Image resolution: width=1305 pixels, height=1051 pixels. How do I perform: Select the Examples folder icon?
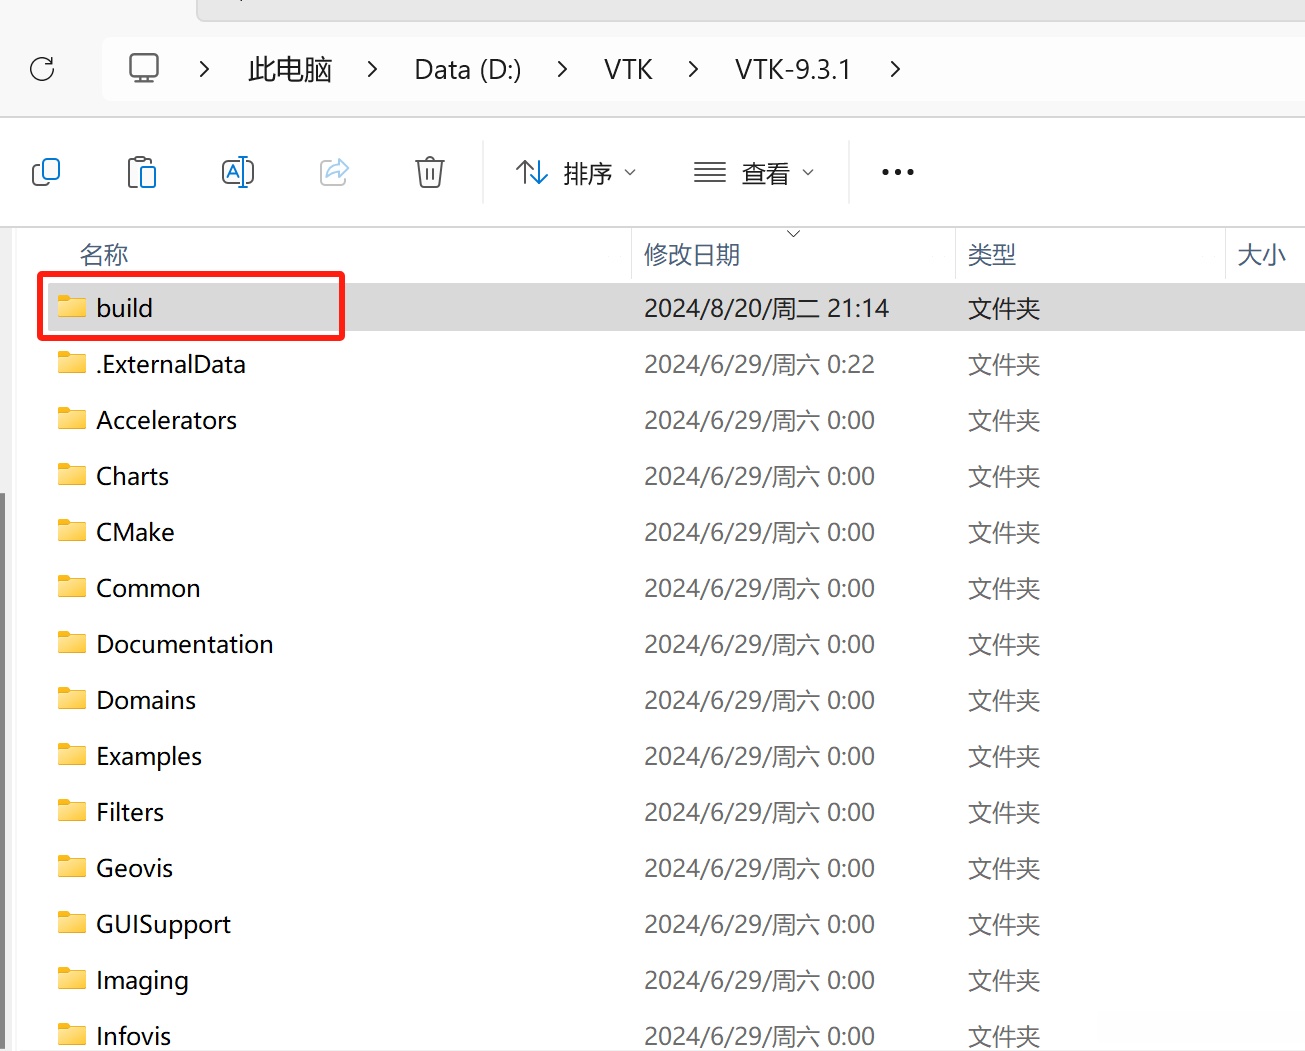72,755
